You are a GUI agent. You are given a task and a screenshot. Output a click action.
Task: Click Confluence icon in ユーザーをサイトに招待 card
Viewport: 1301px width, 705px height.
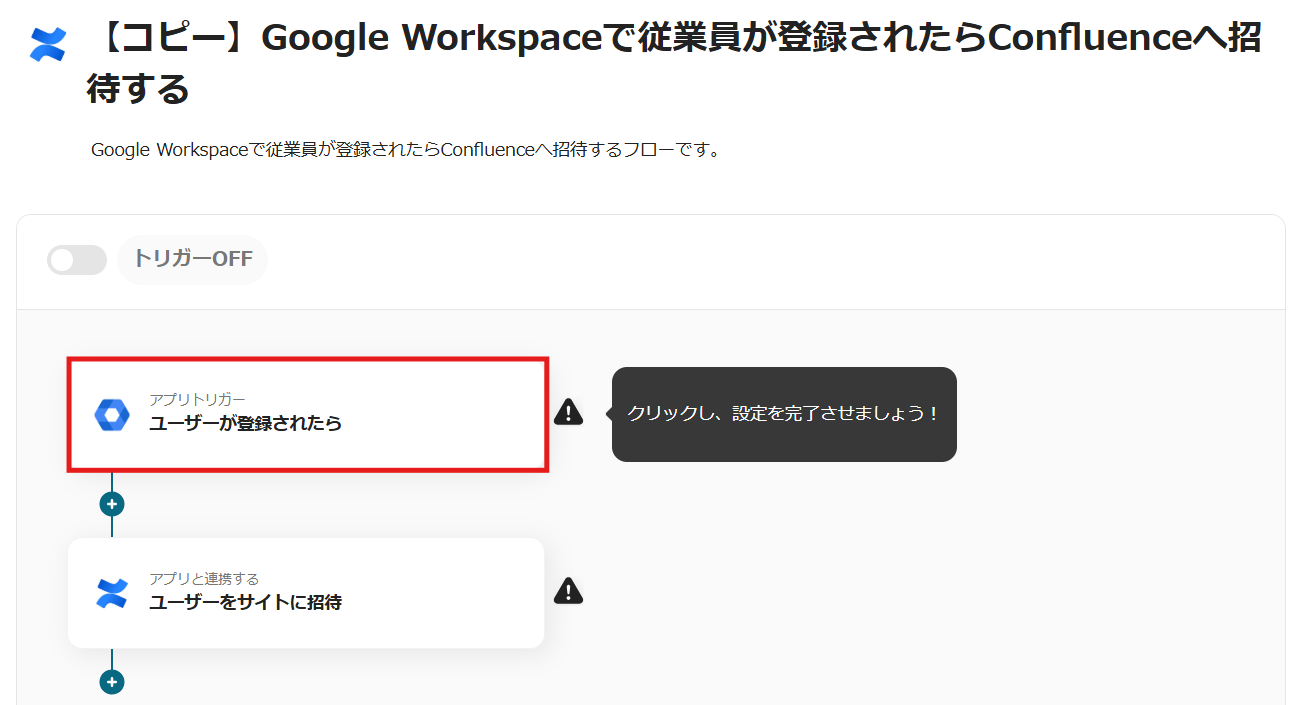coord(112,593)
